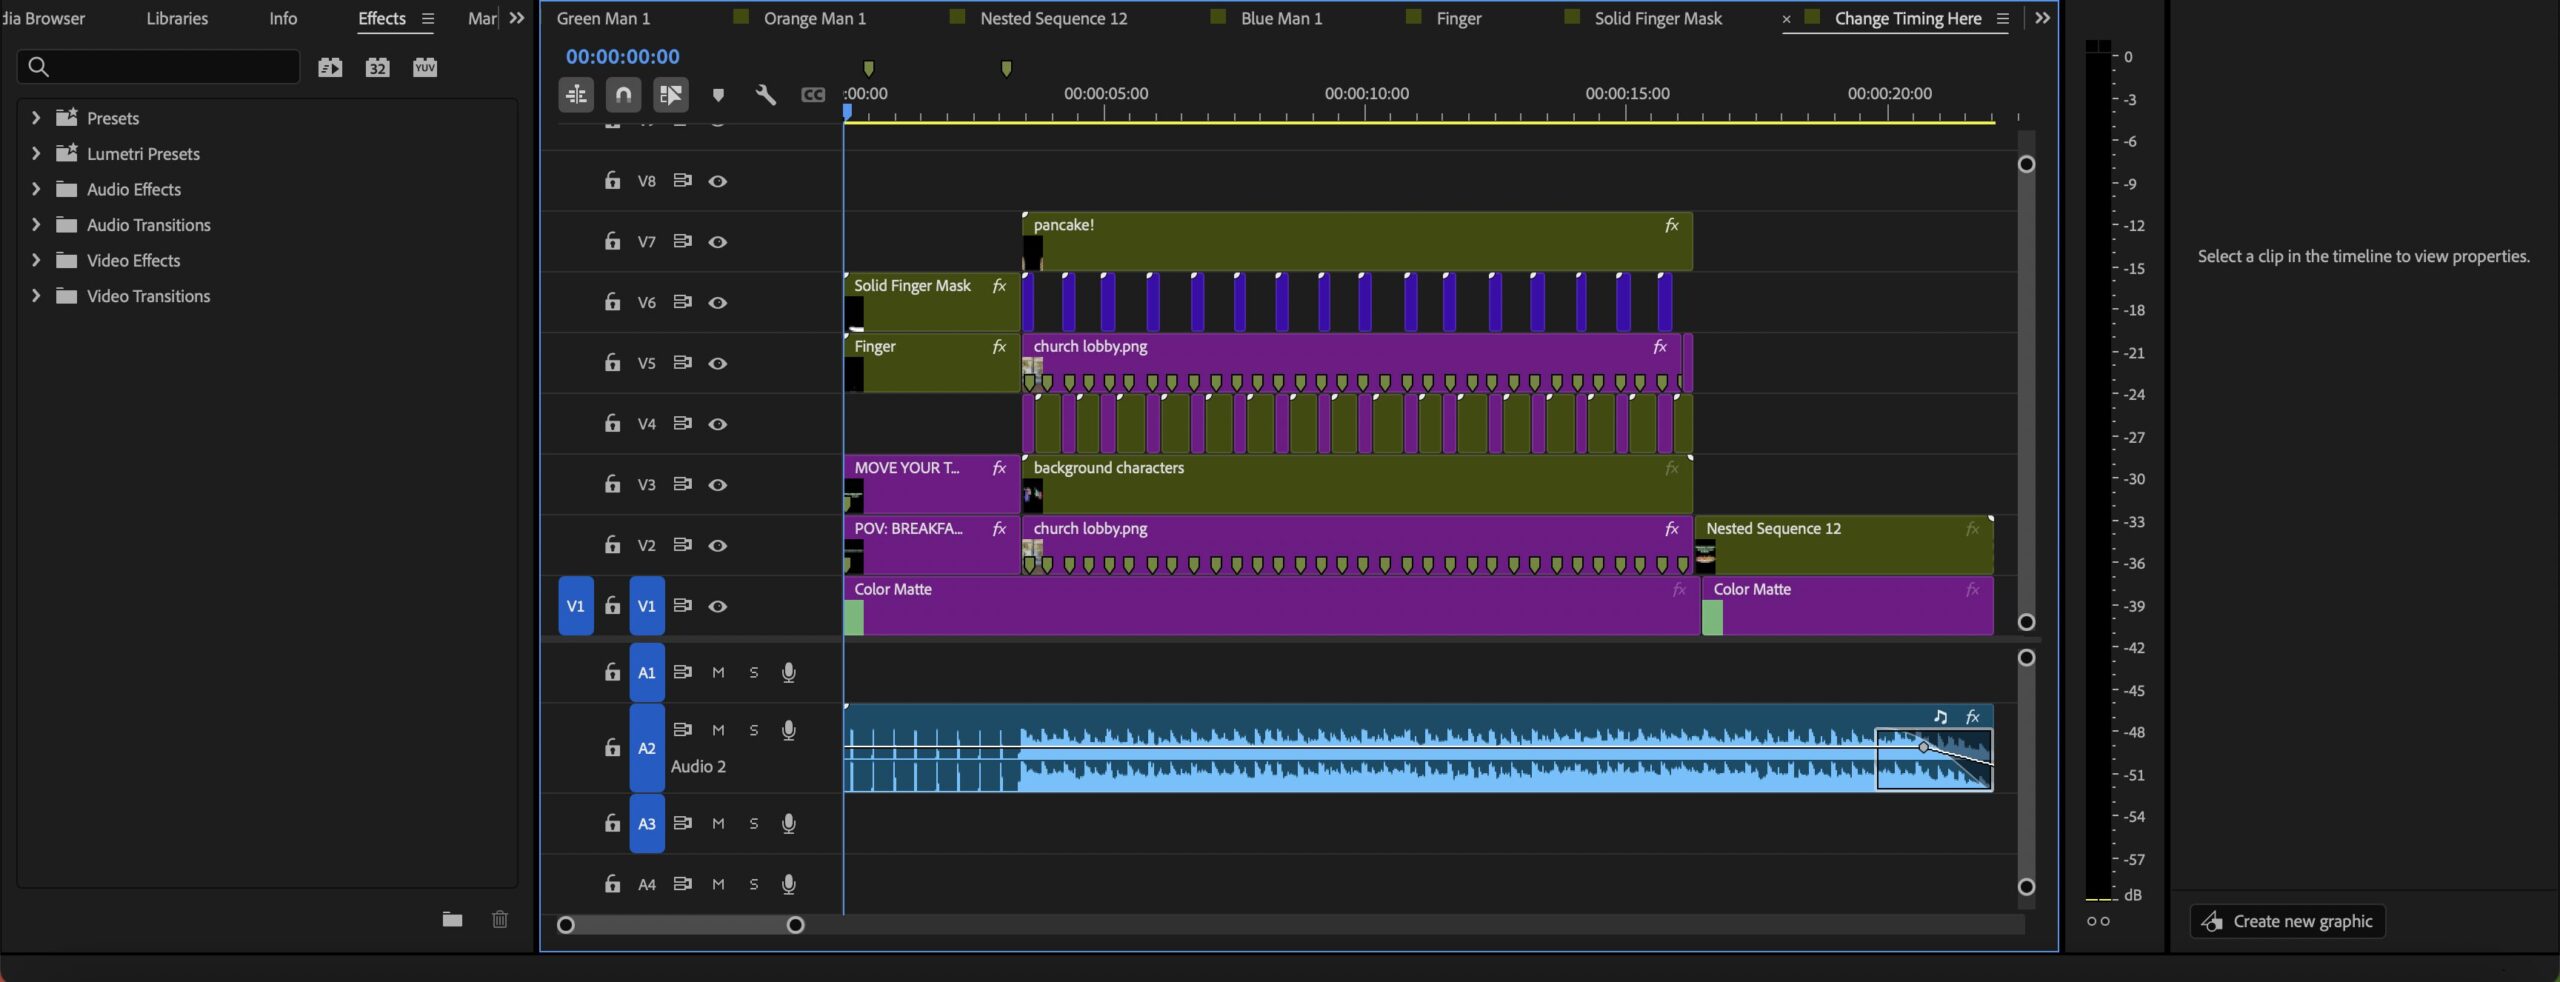
Task: Click the New Custom Bin folder icon
Action: [452, 919]
